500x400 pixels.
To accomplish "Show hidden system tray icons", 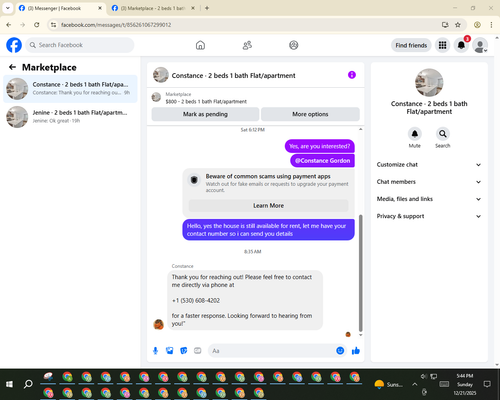I will click(415, 384).
